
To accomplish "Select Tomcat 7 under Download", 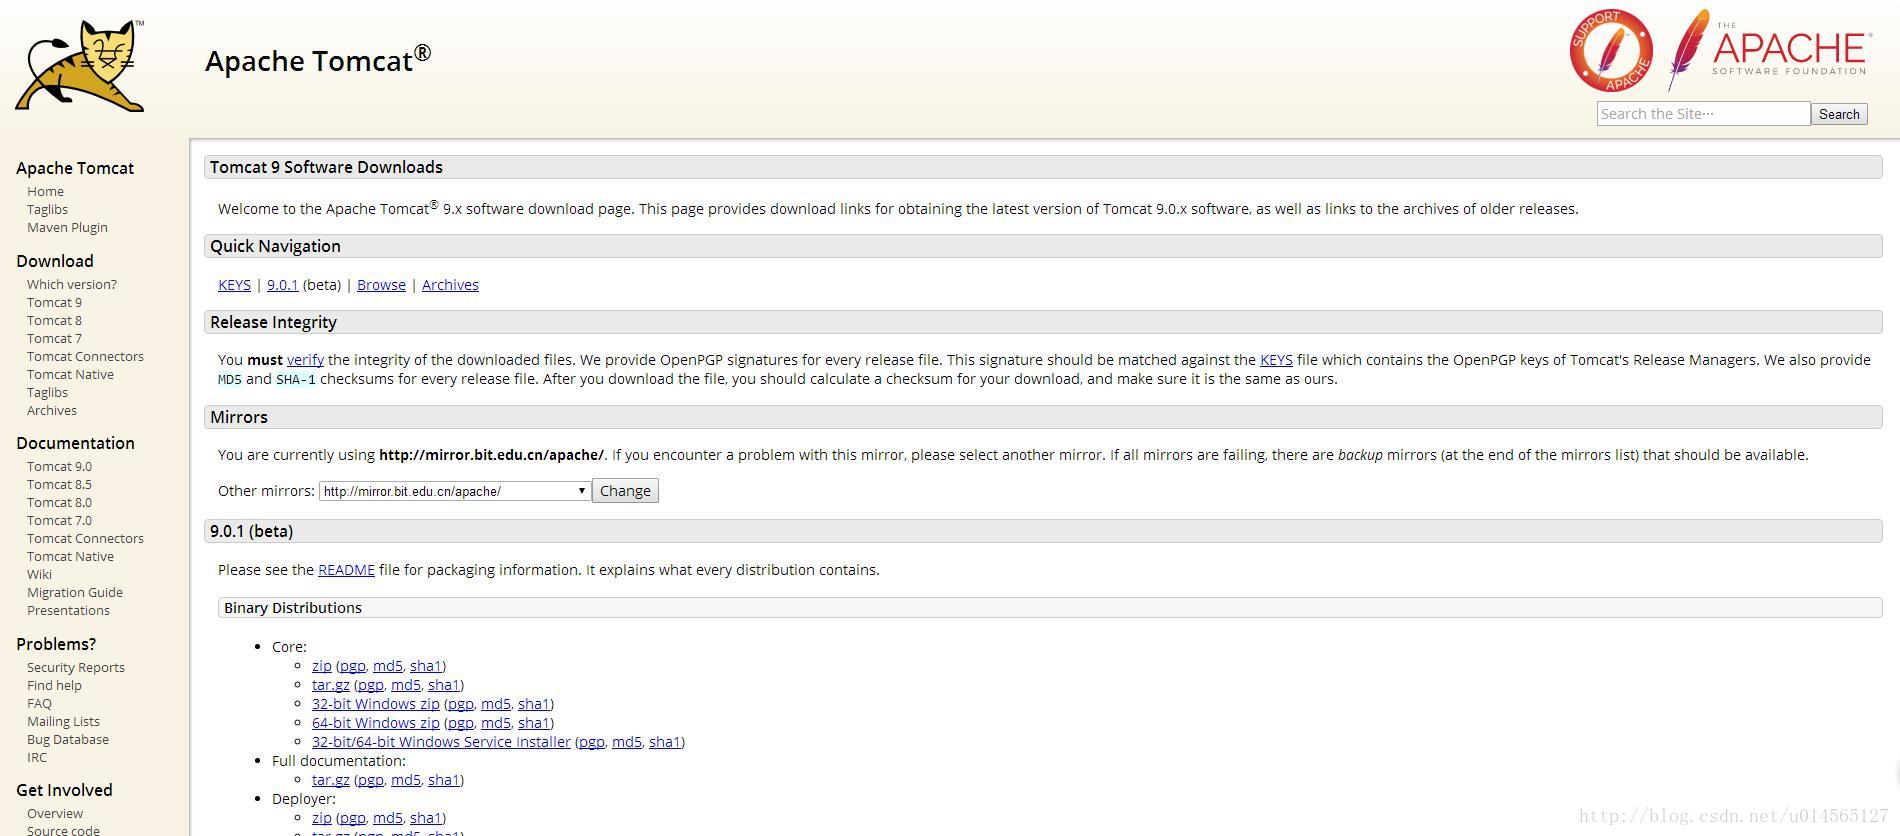I will tap(54, 339).
